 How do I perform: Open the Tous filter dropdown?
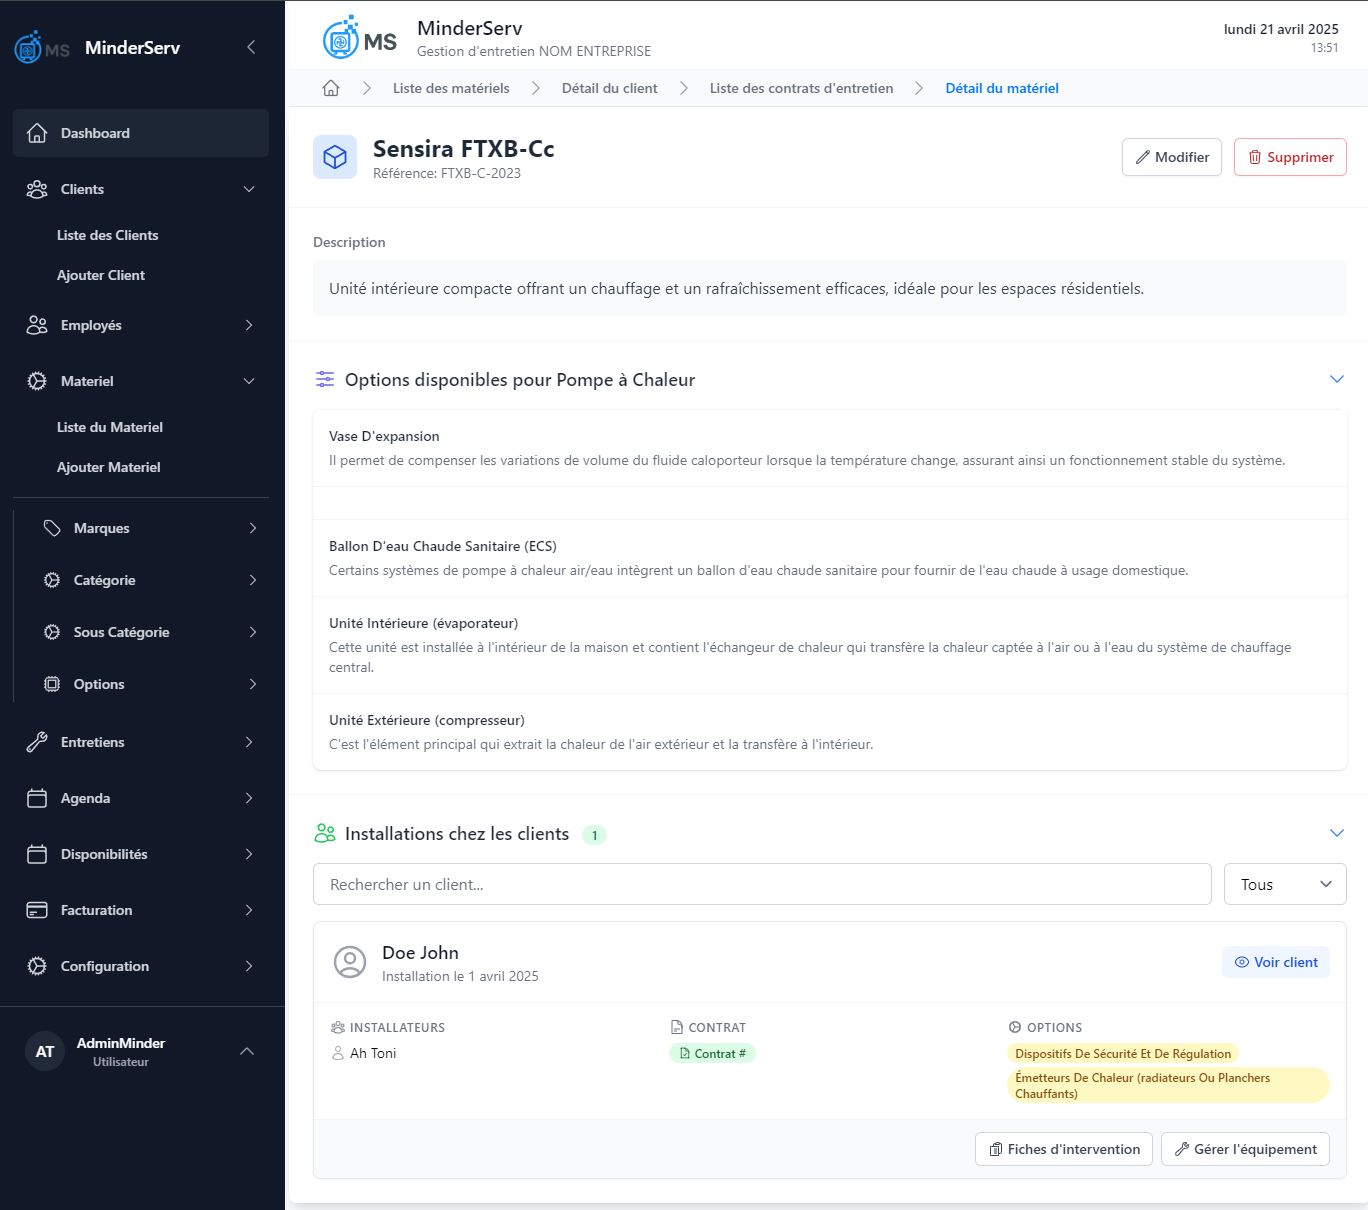point(1285,884)
